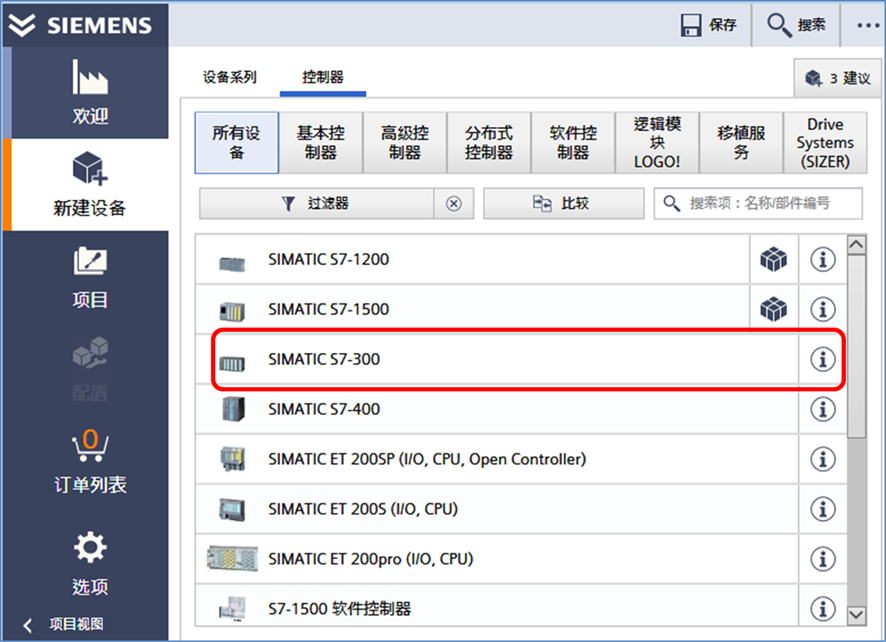
Task: Open the 3 建议 suggestions button
Action: coord(838,78)
